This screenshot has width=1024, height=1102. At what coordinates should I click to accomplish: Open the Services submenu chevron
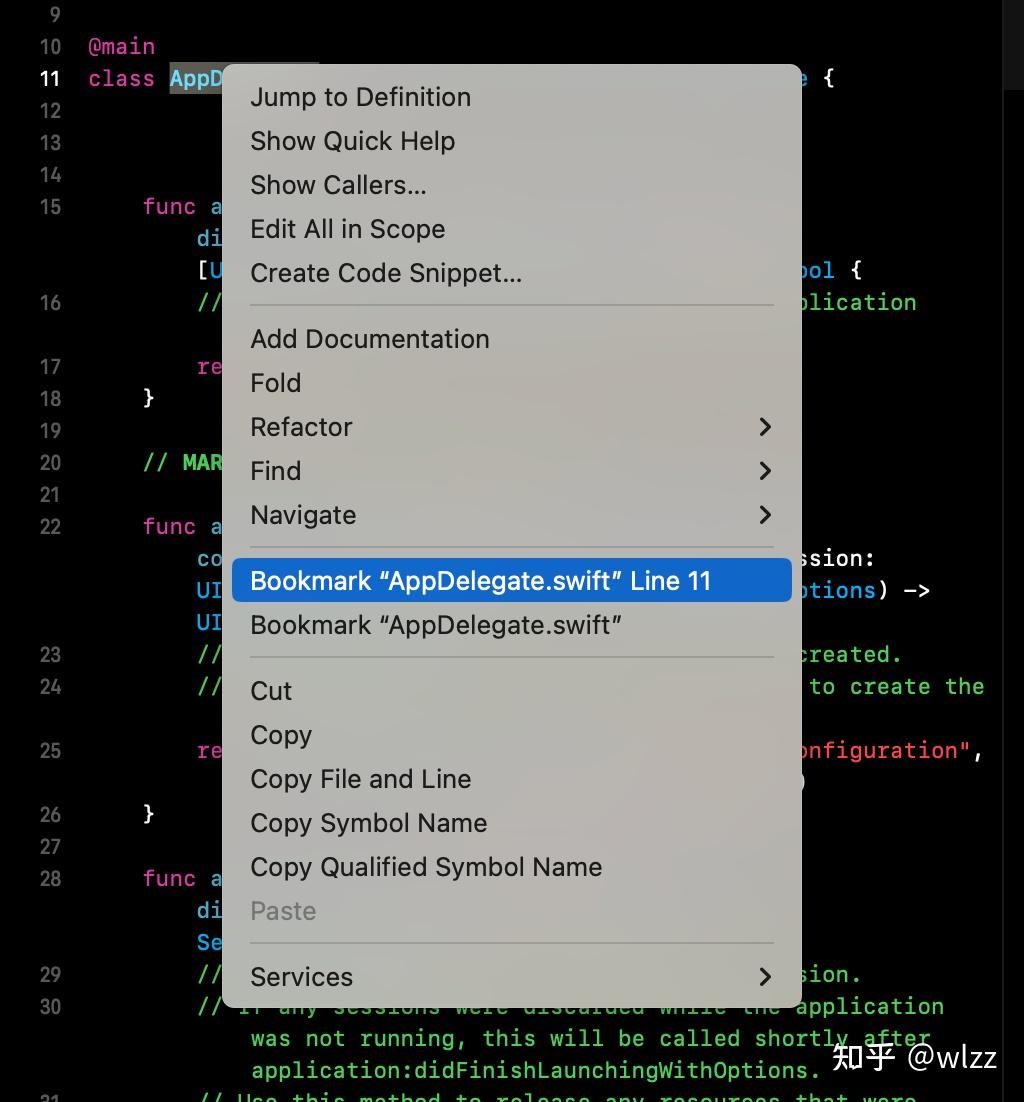765,977
